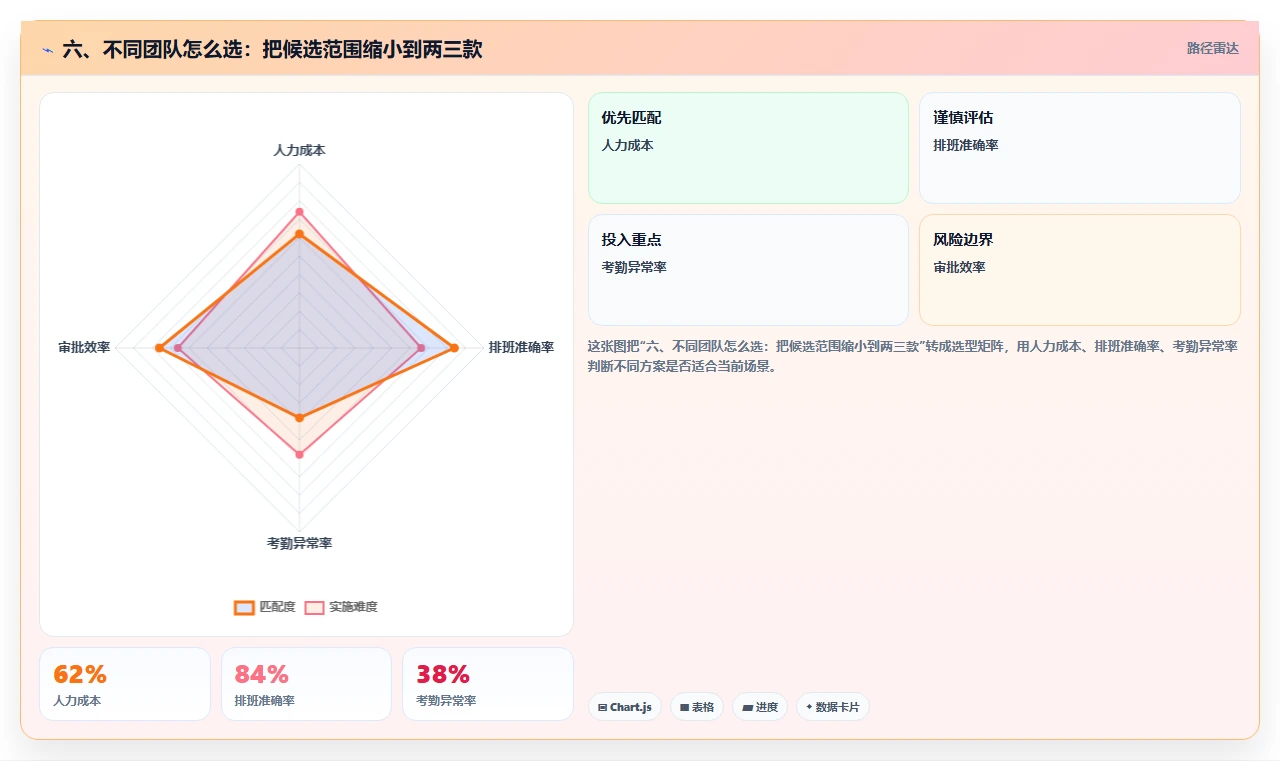Click 考勤异常率 text in 投入重点 card

coord(634,267)
